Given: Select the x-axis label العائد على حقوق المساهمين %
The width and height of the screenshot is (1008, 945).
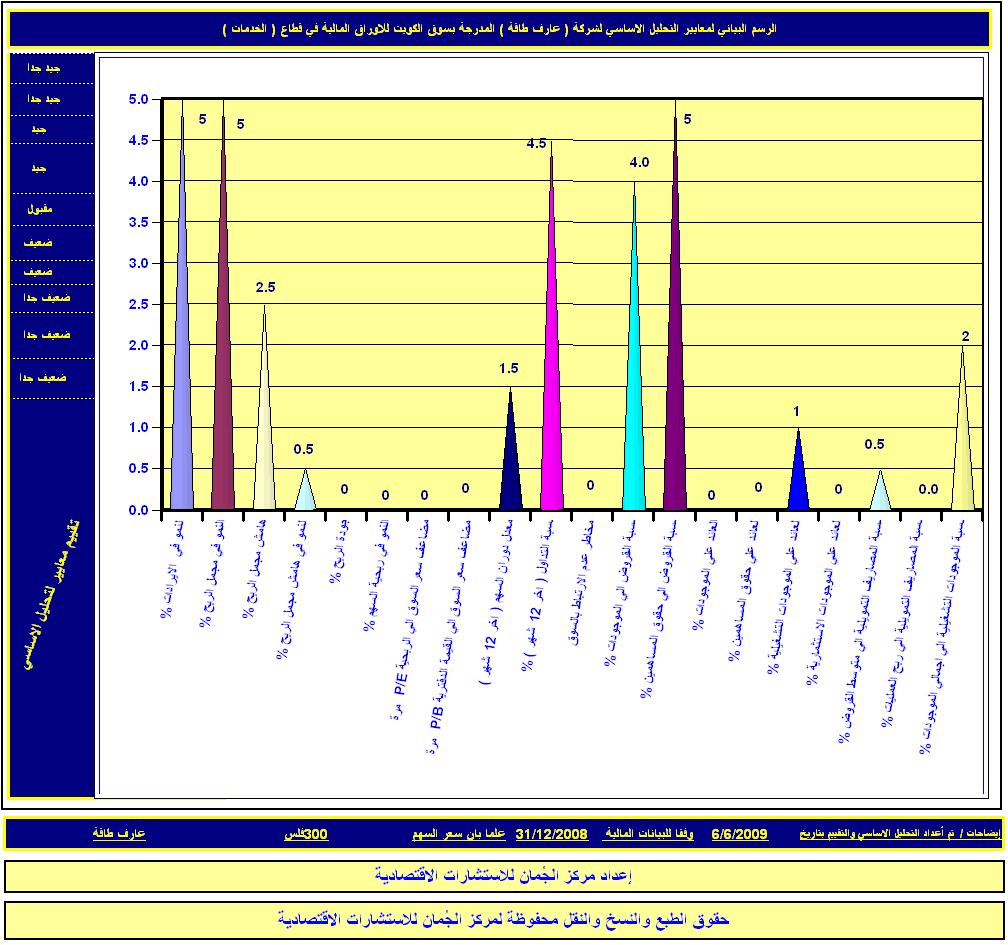Looking at the screenshot, I should point(744,590).
